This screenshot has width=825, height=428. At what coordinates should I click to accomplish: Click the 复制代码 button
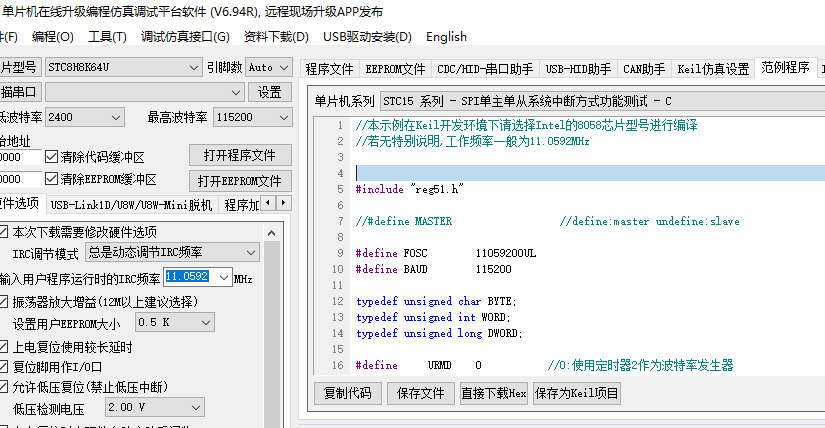click(347, 393)
